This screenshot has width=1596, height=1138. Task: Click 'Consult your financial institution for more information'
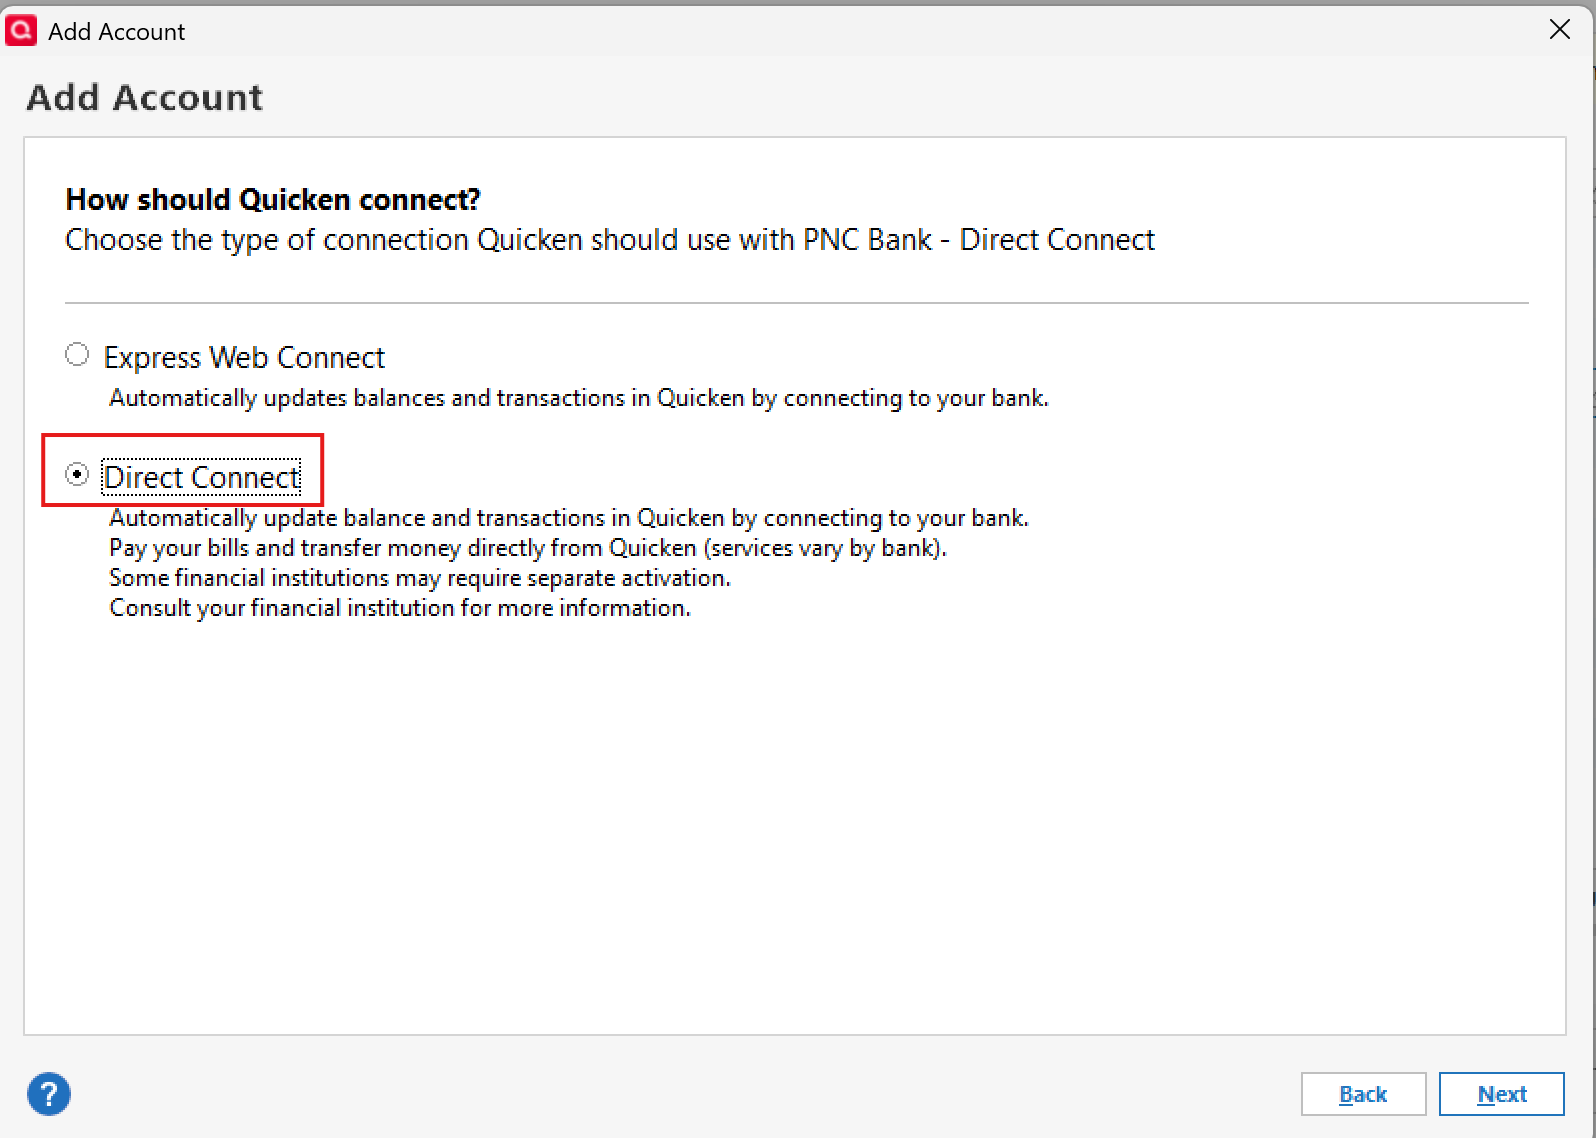click(x=400, y=608)
